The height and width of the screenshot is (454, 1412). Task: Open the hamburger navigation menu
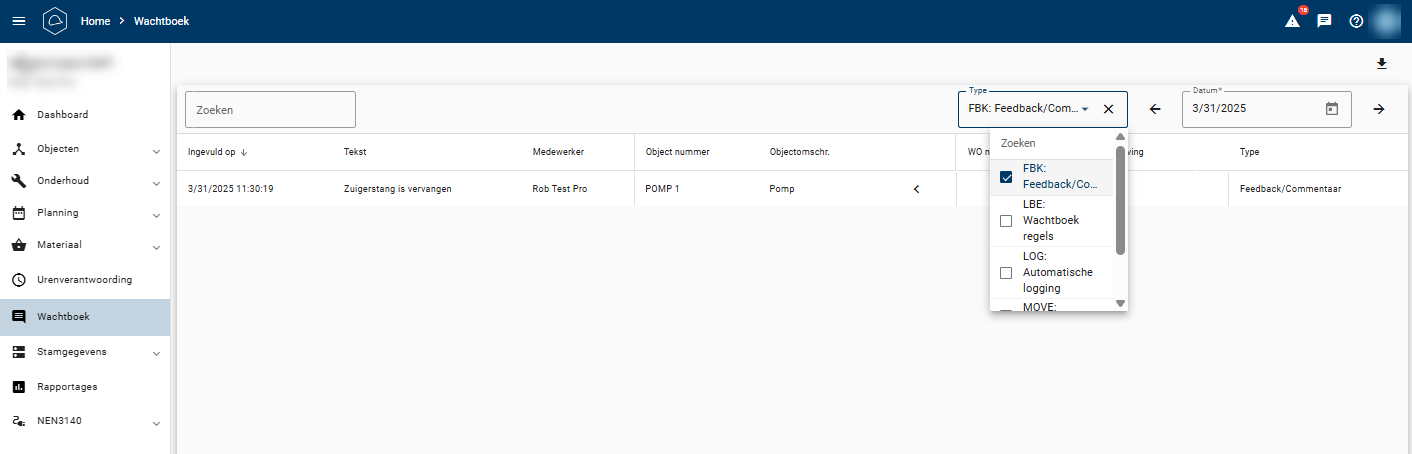coord(19,21)
